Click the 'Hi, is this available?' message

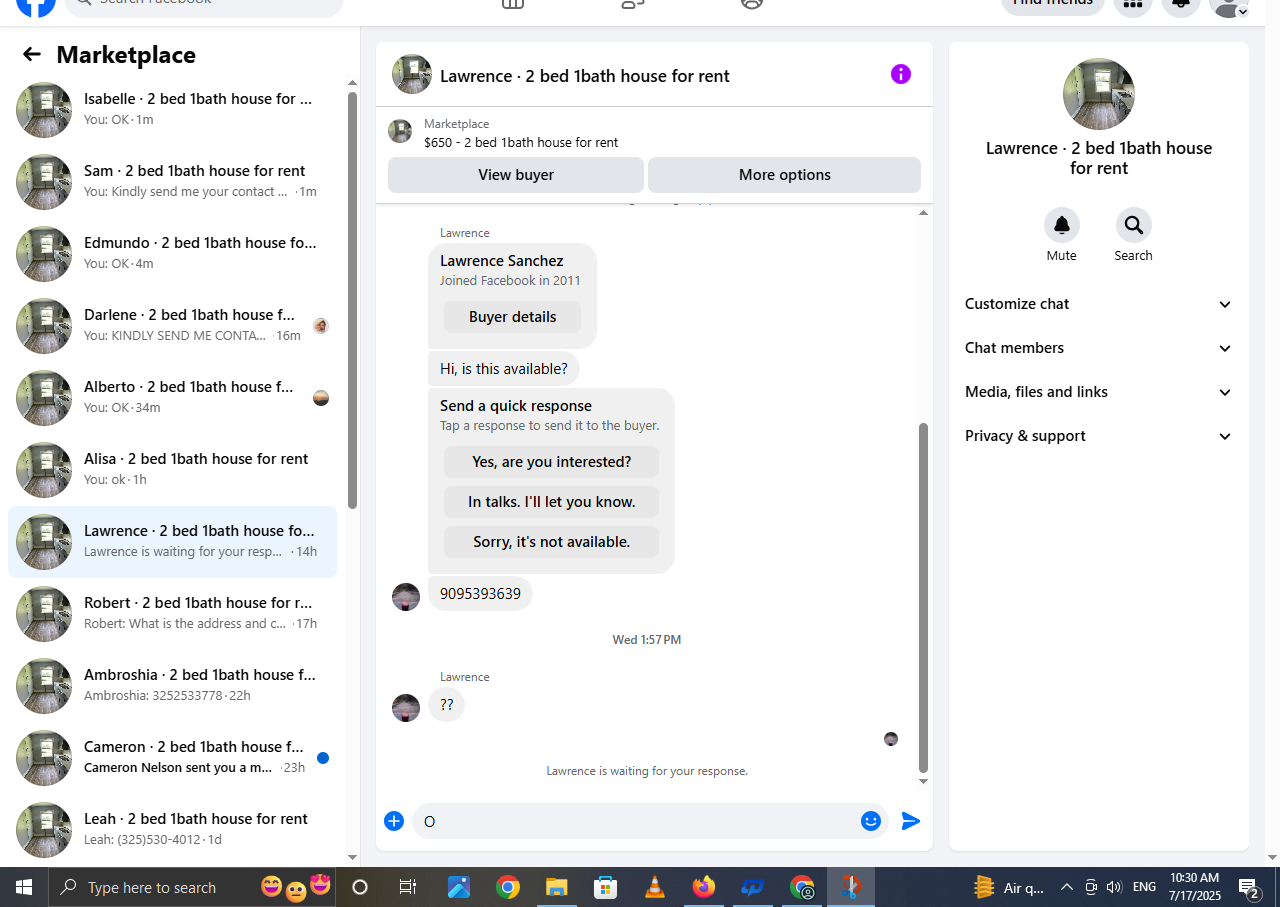504,369
